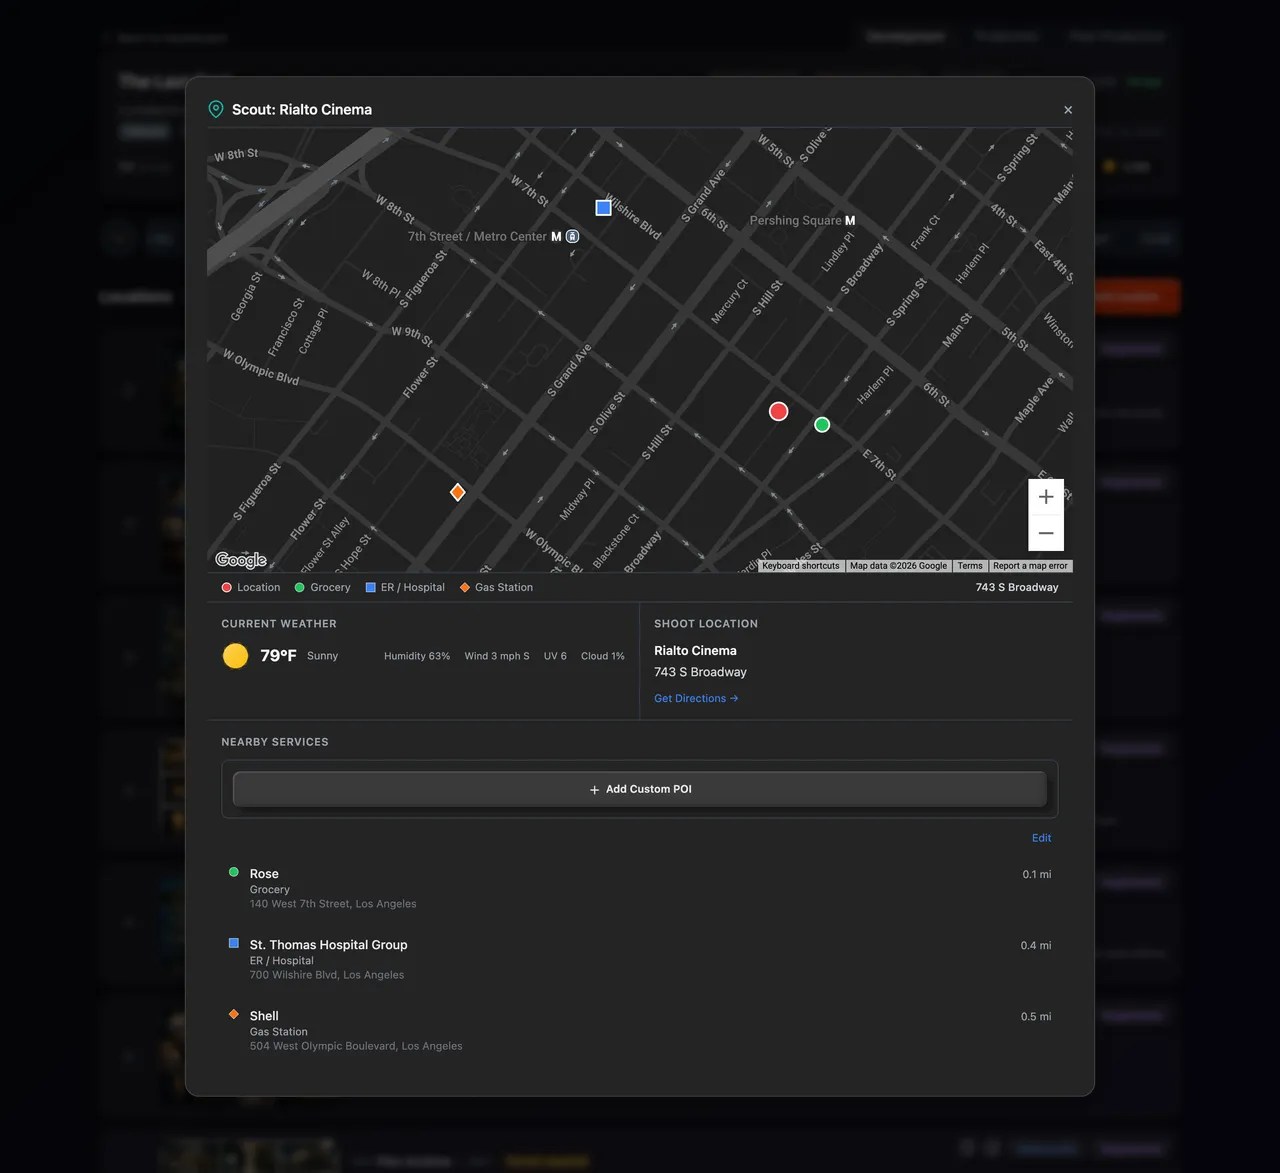Select the Rose grocery list entry

640,888
